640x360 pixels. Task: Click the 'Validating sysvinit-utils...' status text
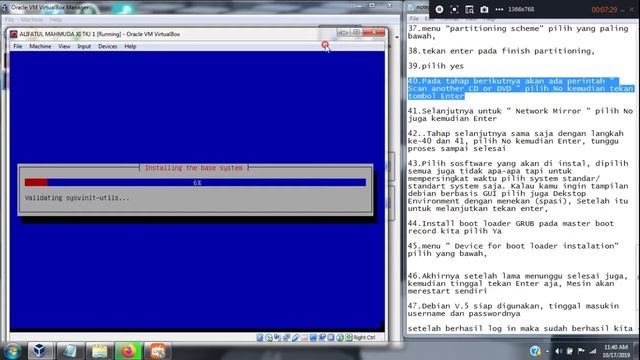click(77, 198)
